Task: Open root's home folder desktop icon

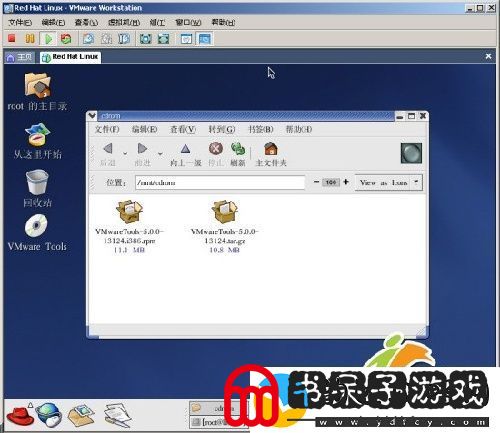Action: click(x=37, y=86)
